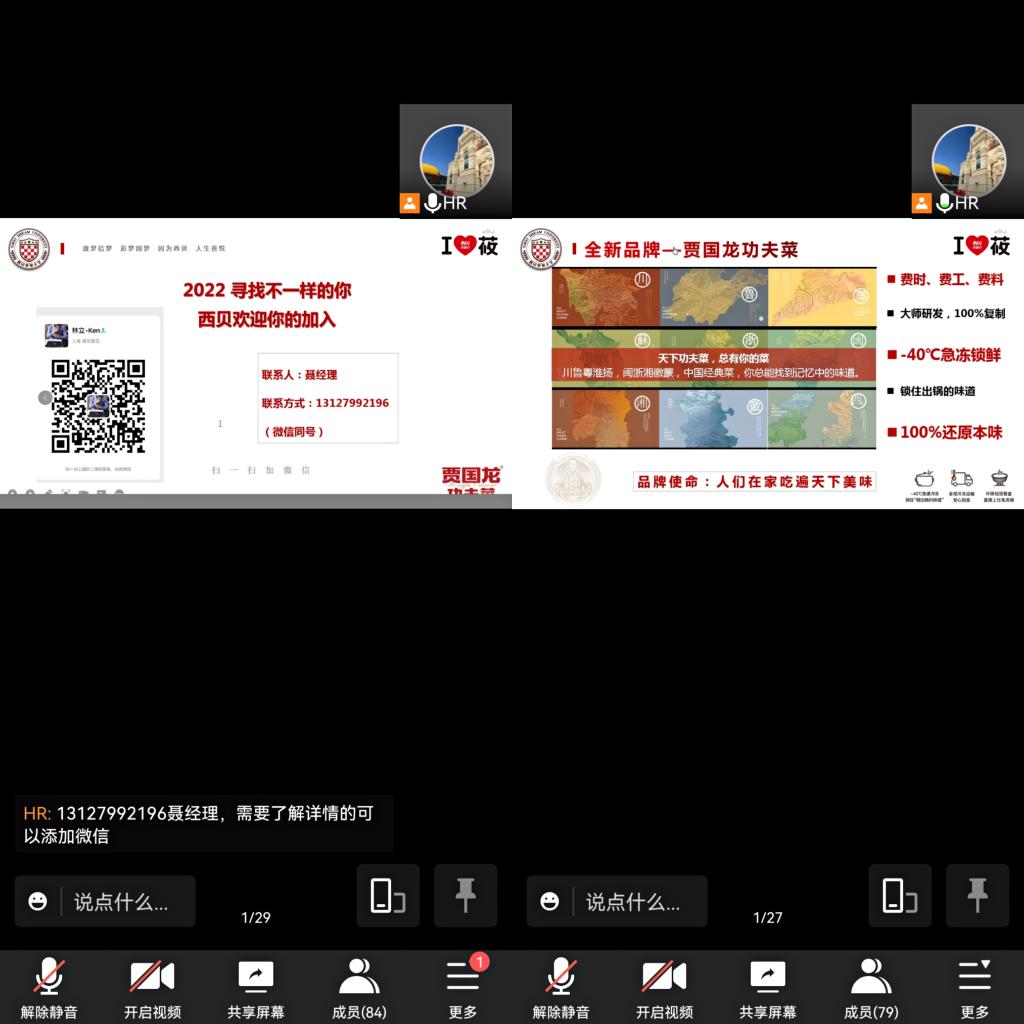Open 更多 menu showing red badge 1
1024x1024 pixels.
pos(463,986)
